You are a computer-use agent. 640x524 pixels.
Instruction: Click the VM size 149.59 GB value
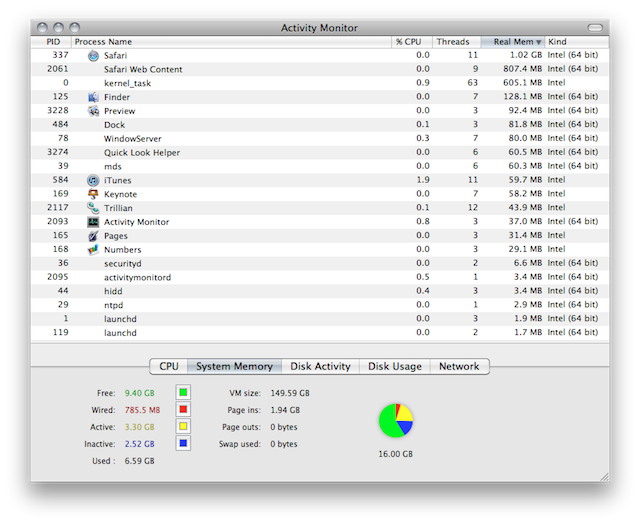pos(290,393)
